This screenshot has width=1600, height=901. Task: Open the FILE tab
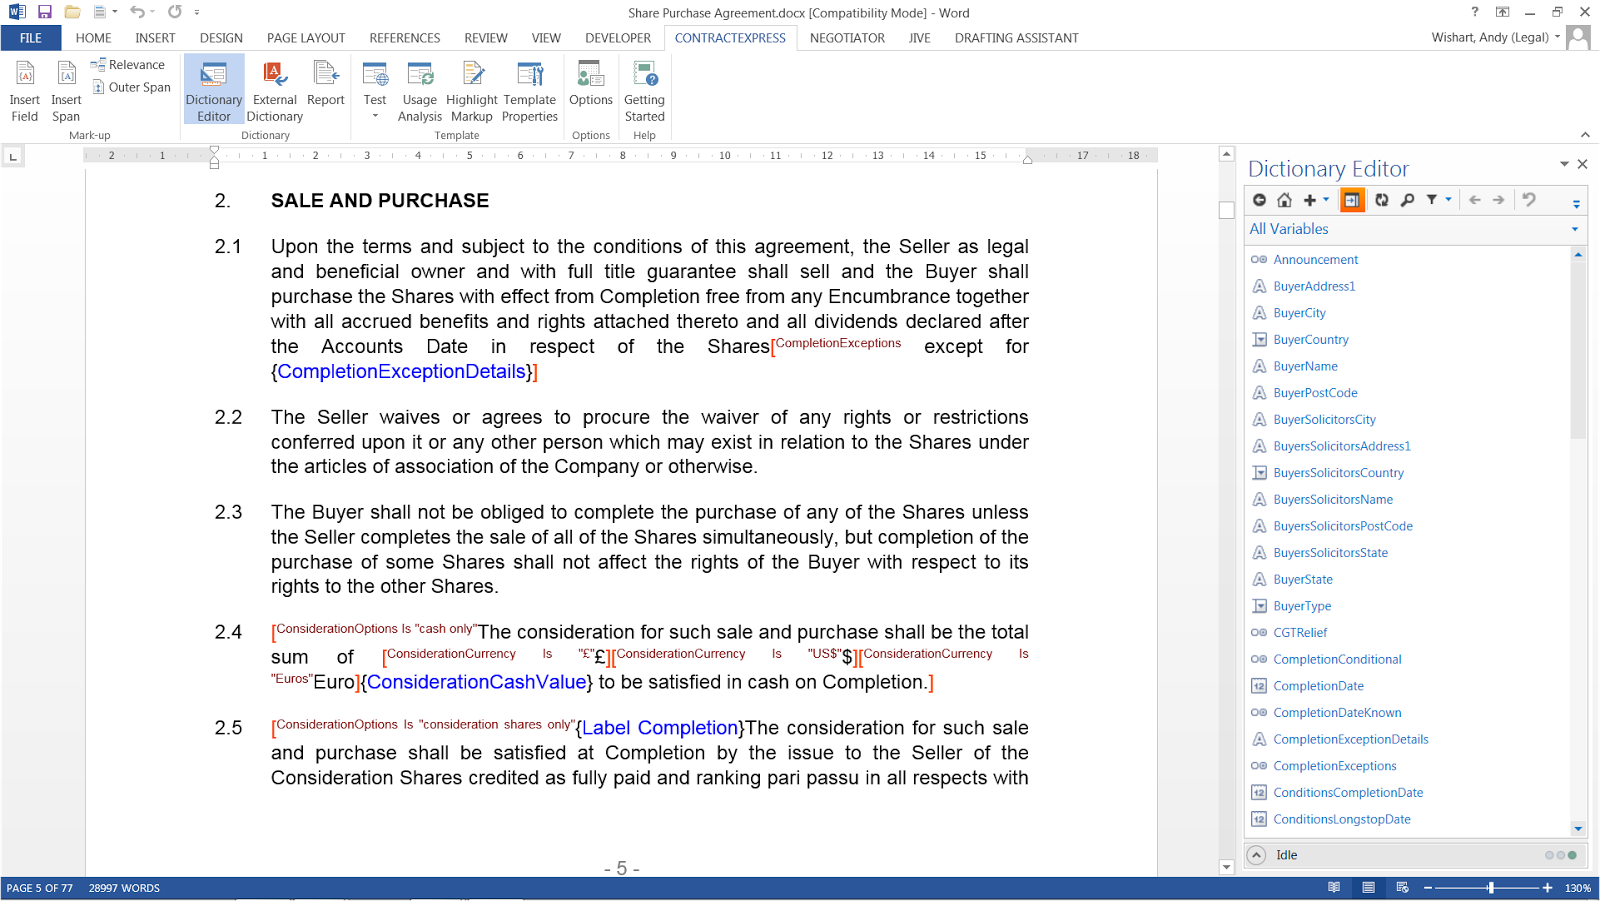(31, 38)
